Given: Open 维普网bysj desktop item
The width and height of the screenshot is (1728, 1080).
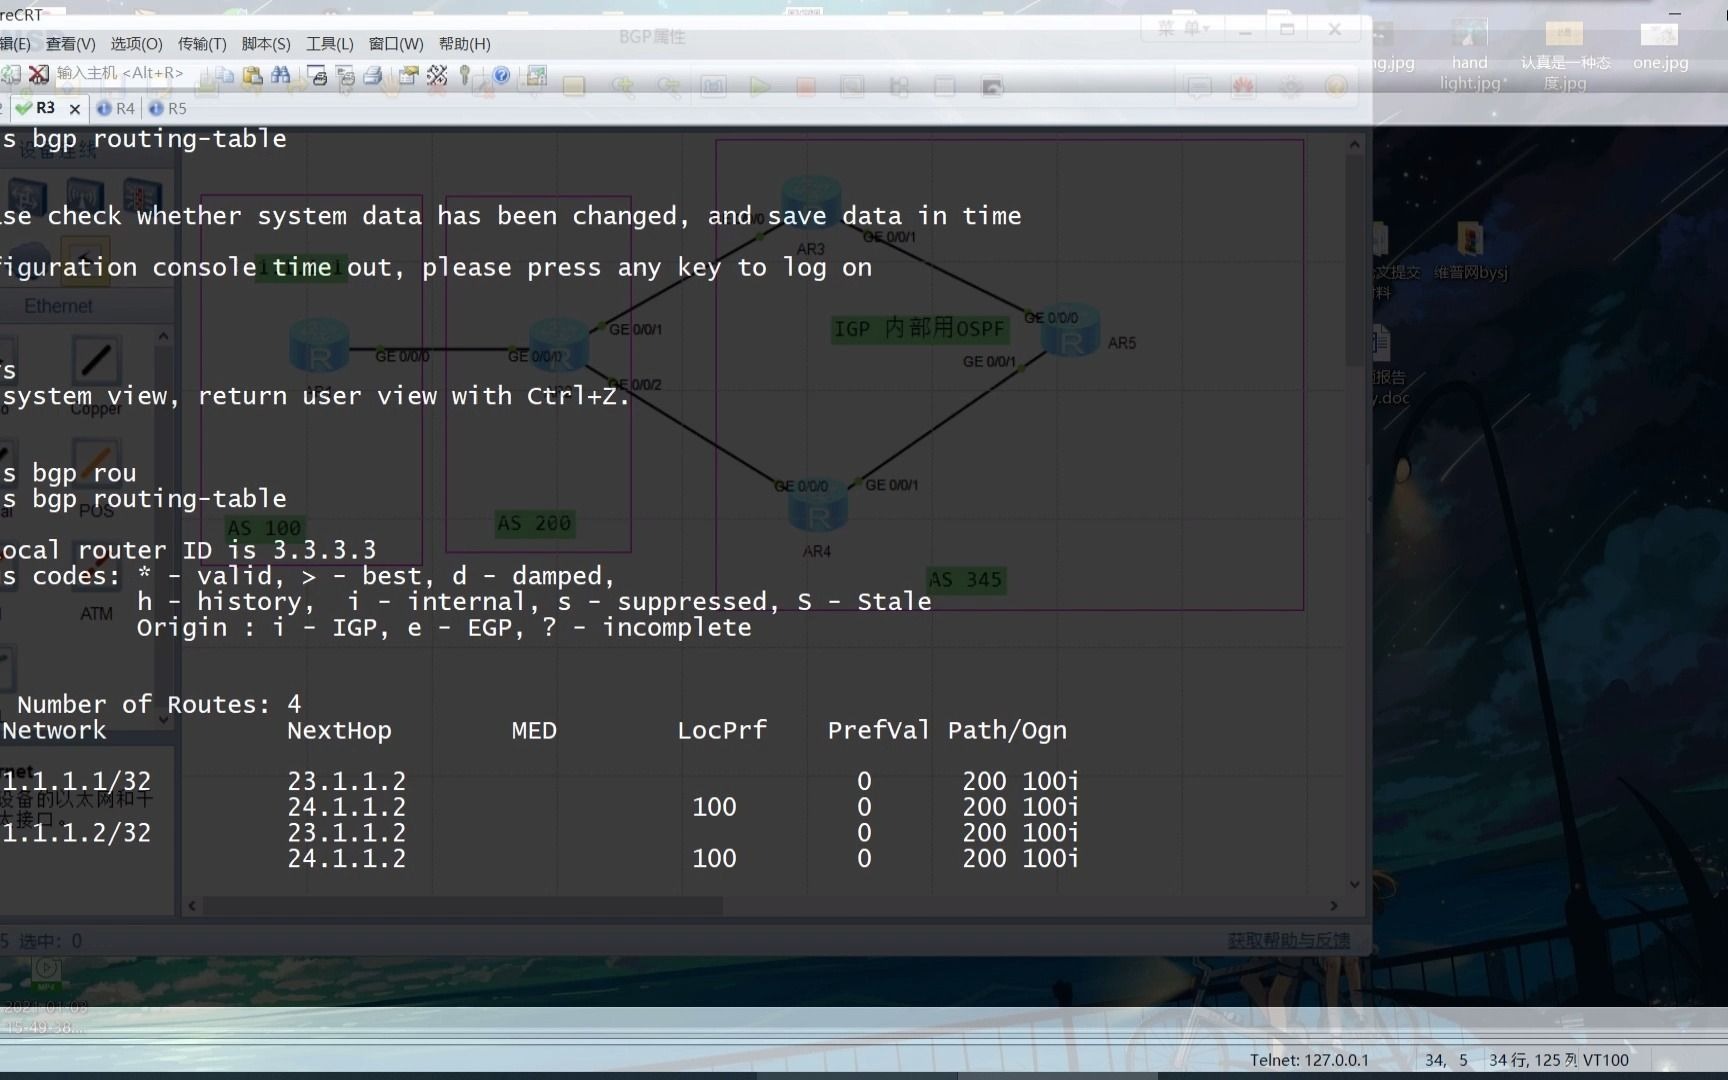Looking at the screenshot, I should pos(1470,252).
